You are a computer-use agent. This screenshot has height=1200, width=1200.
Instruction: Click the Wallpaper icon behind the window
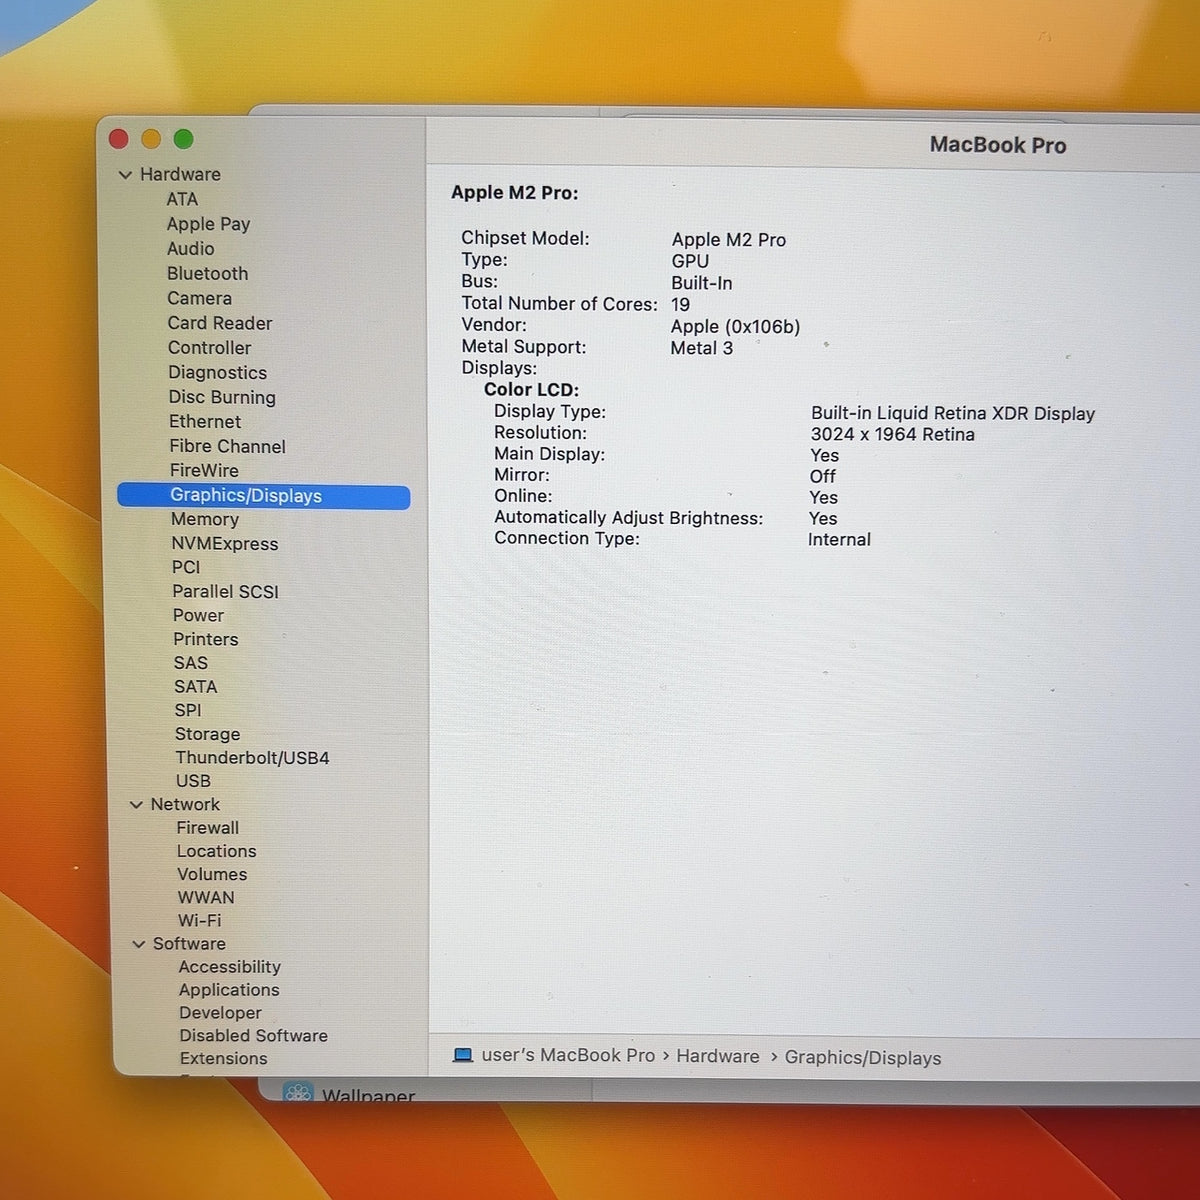(298, 1092)
